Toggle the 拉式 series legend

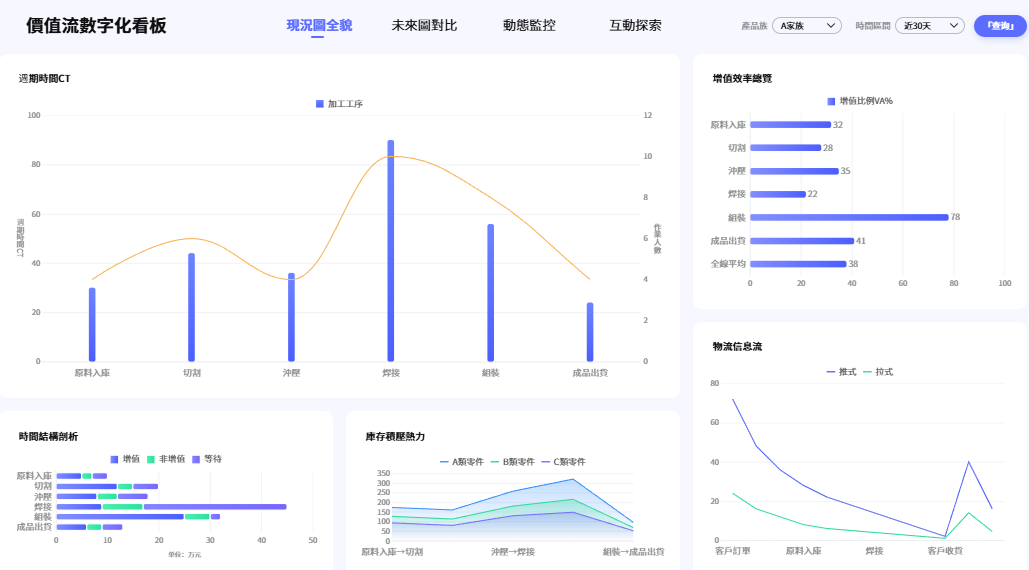pos(878,372)
